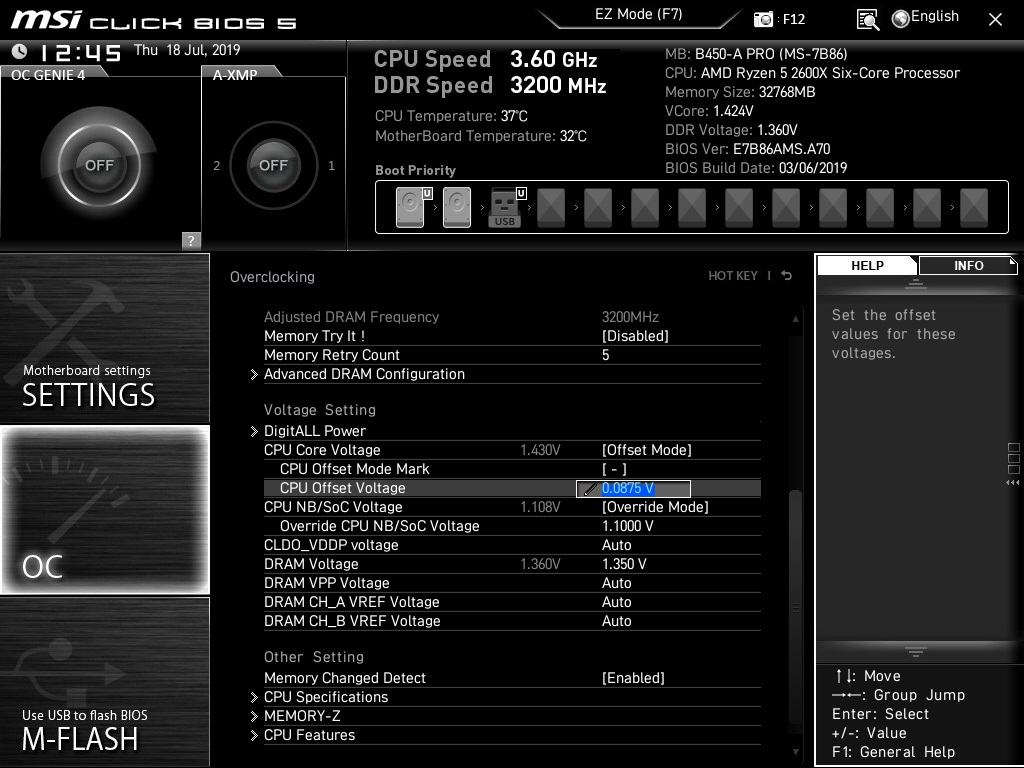Click the date Thu 18 Jul, 2019
Image resolution: width=1024 pixels, height=768 pixels.
(187, 50)
